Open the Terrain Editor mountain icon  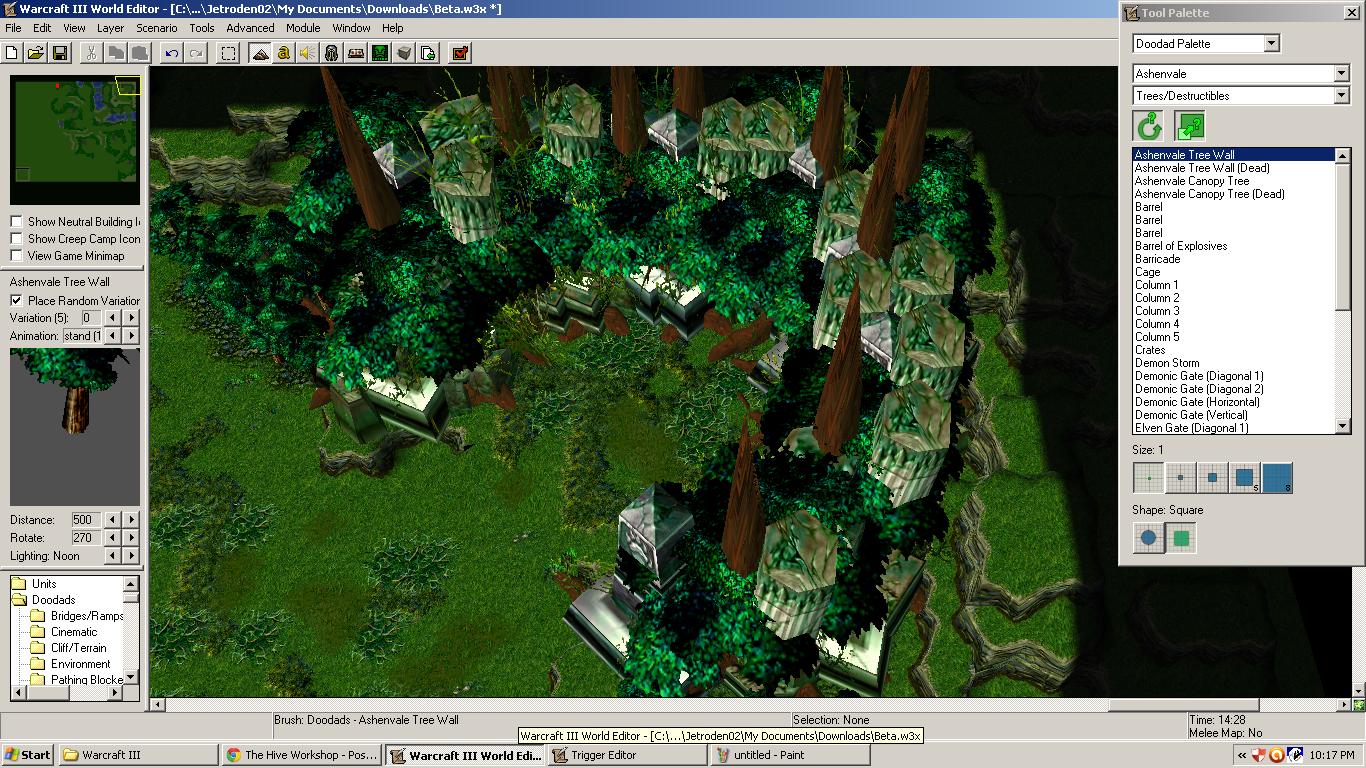pos(260,53)
